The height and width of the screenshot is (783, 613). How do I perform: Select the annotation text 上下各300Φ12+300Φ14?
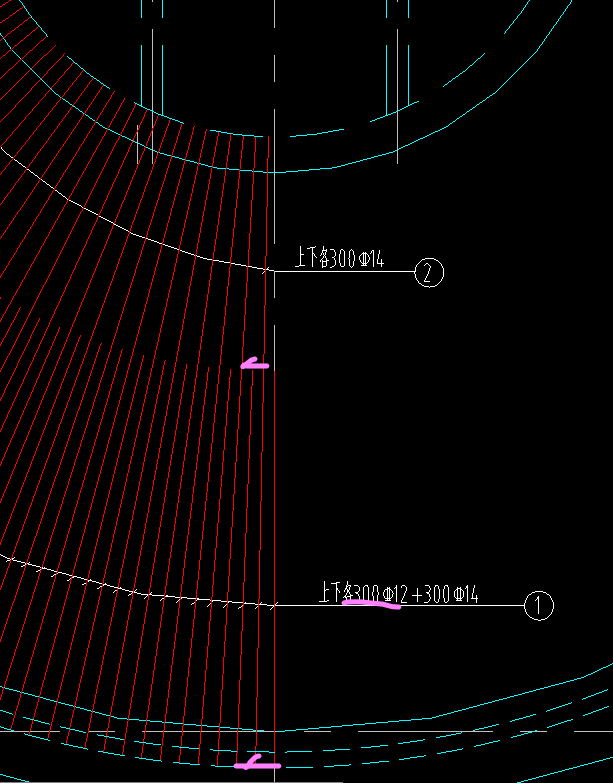[x=399, y=593]
